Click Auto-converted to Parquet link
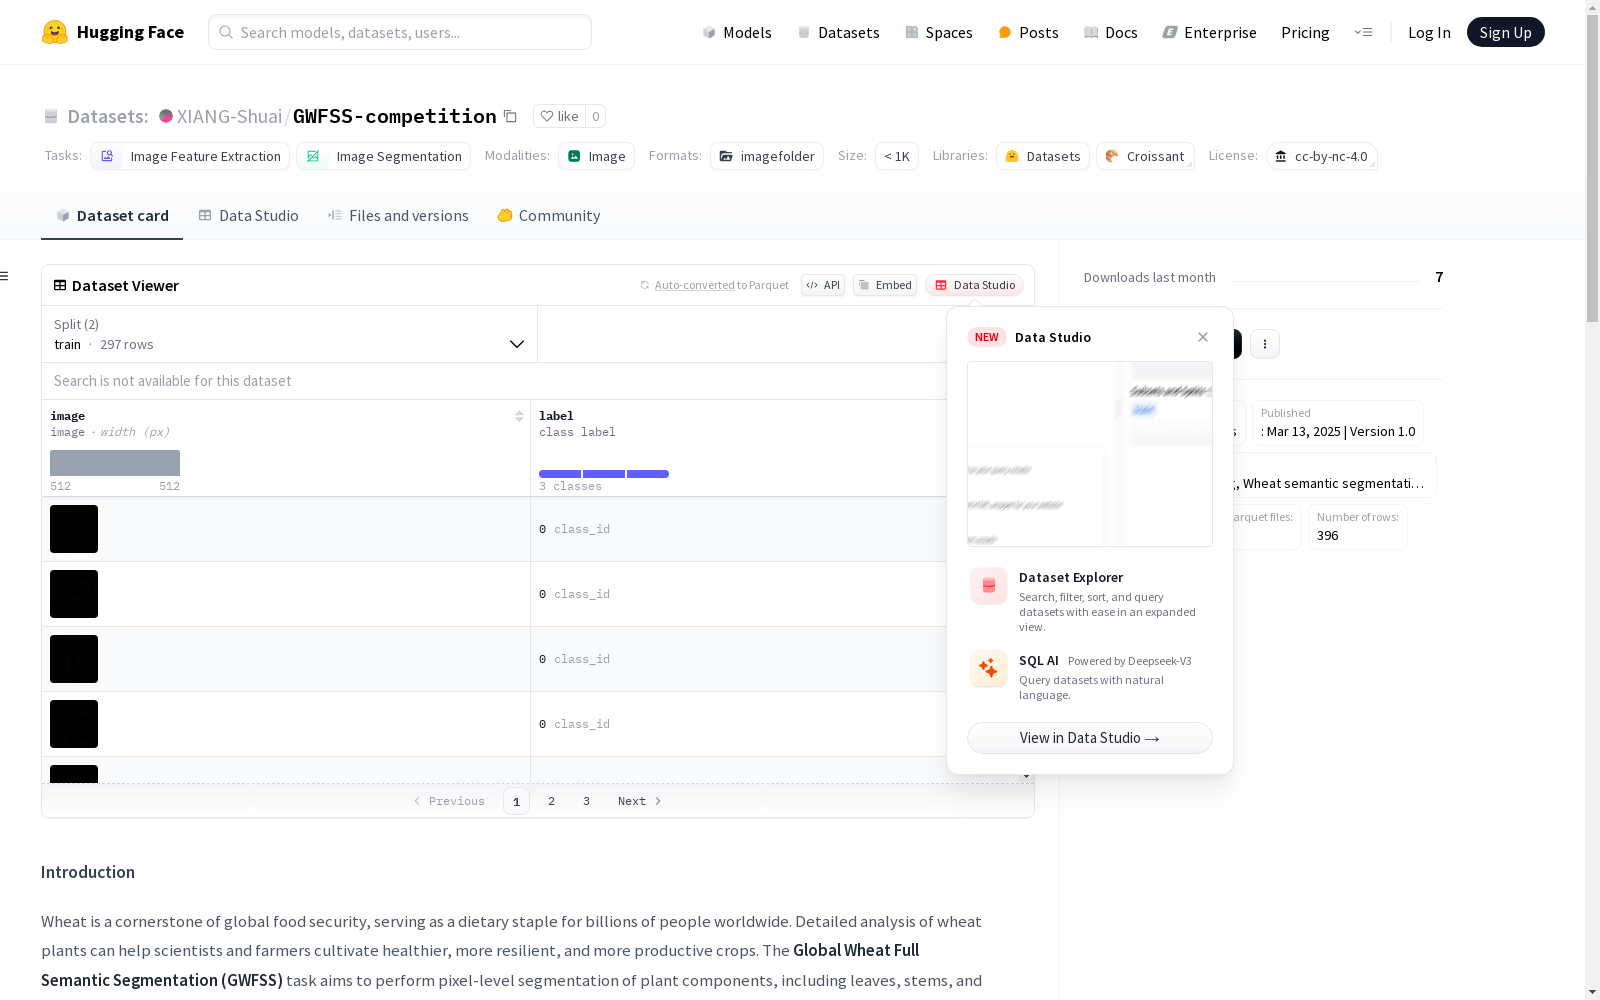 (x=714, y=285)
